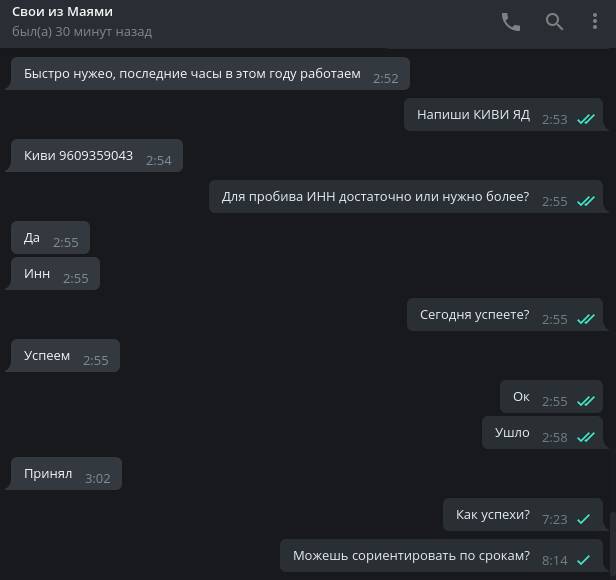616x580 pixels.
Task: Open search in this chat
Action: pos(554,22)
